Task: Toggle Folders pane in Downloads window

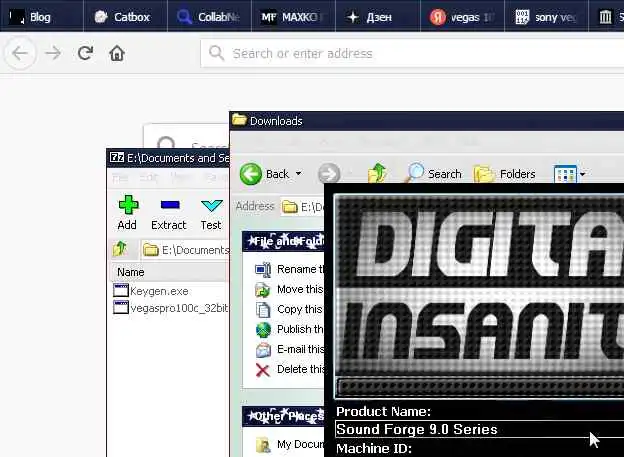Action: 505,174
